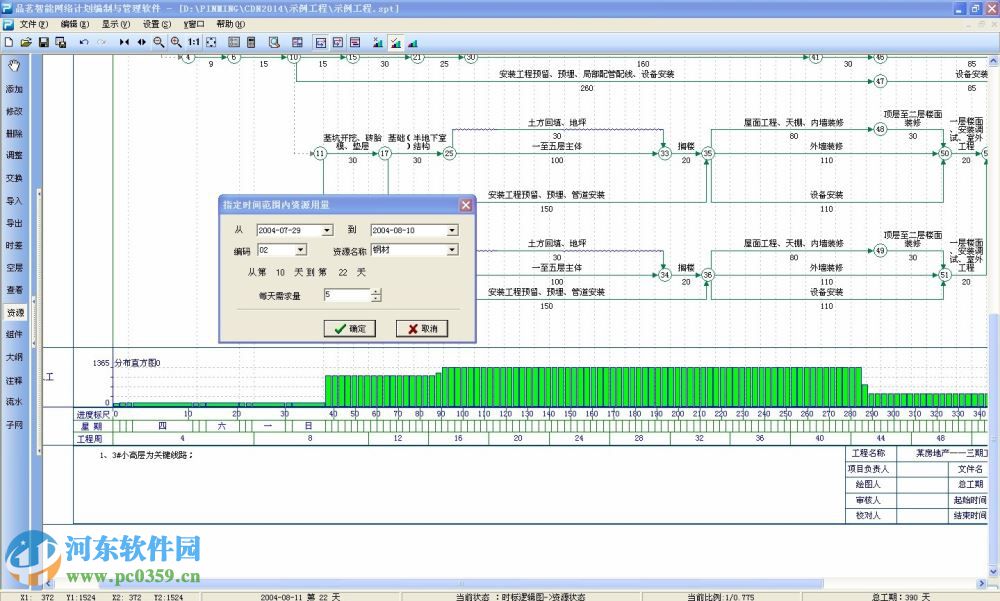Toggle the 资源 sidebar mode
This screenshot has height=601, width=1000.
14,313
